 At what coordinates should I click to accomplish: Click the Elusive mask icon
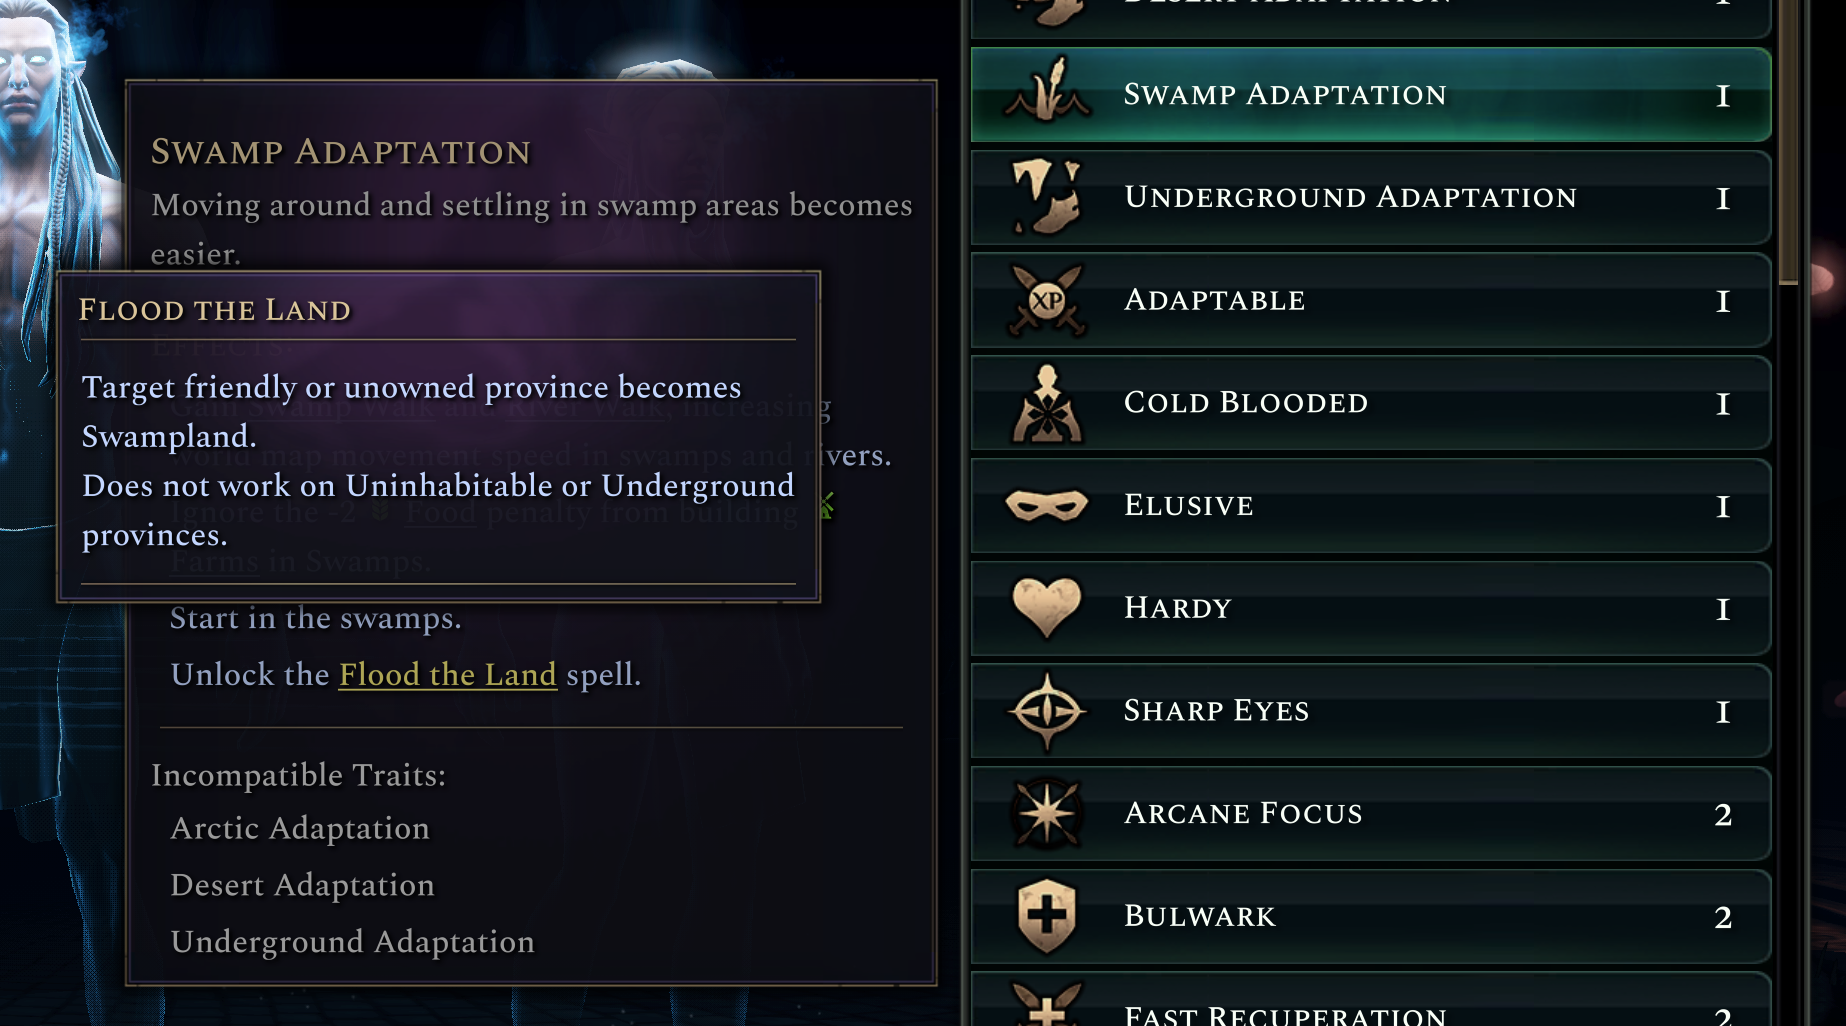tap(1047, 505)
